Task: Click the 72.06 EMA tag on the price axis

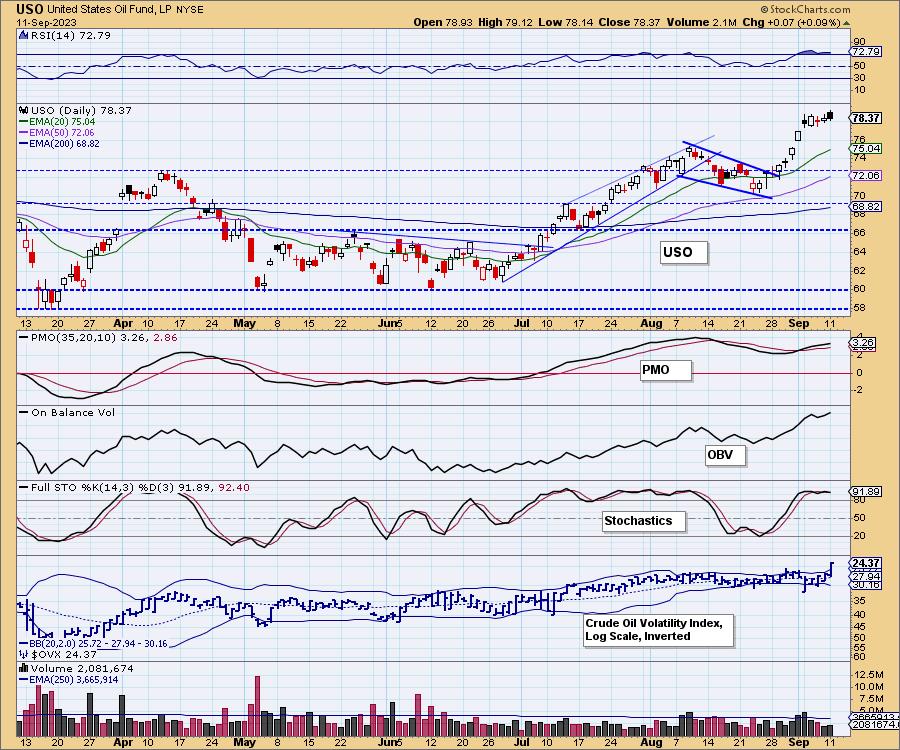Action: 866,175
